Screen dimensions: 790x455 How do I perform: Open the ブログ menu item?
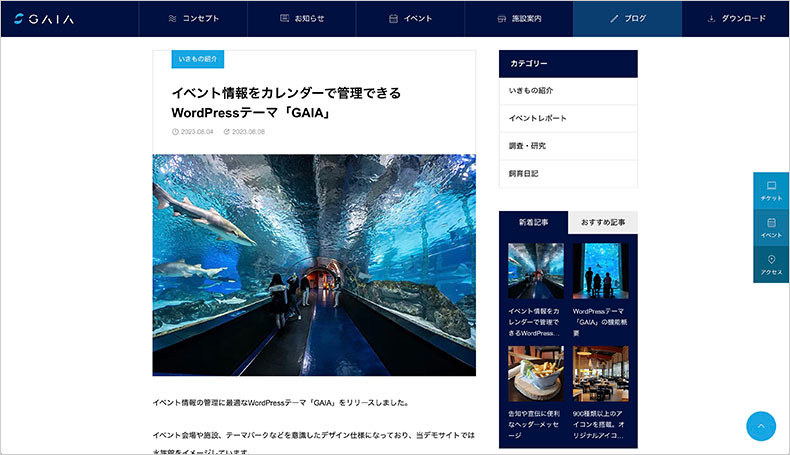click(628, 19)
